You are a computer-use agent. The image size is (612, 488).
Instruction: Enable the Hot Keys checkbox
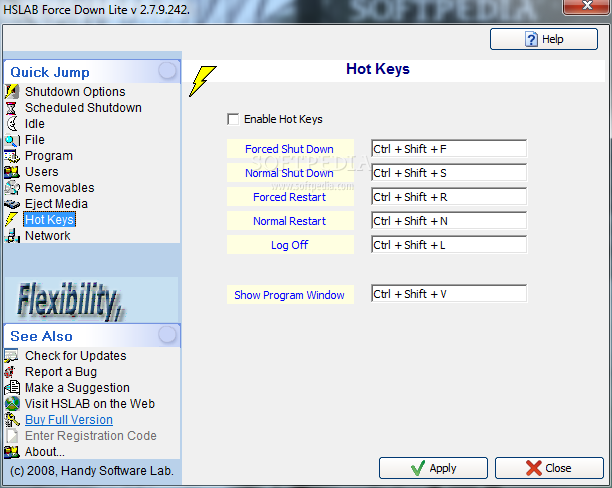point(233,119)
